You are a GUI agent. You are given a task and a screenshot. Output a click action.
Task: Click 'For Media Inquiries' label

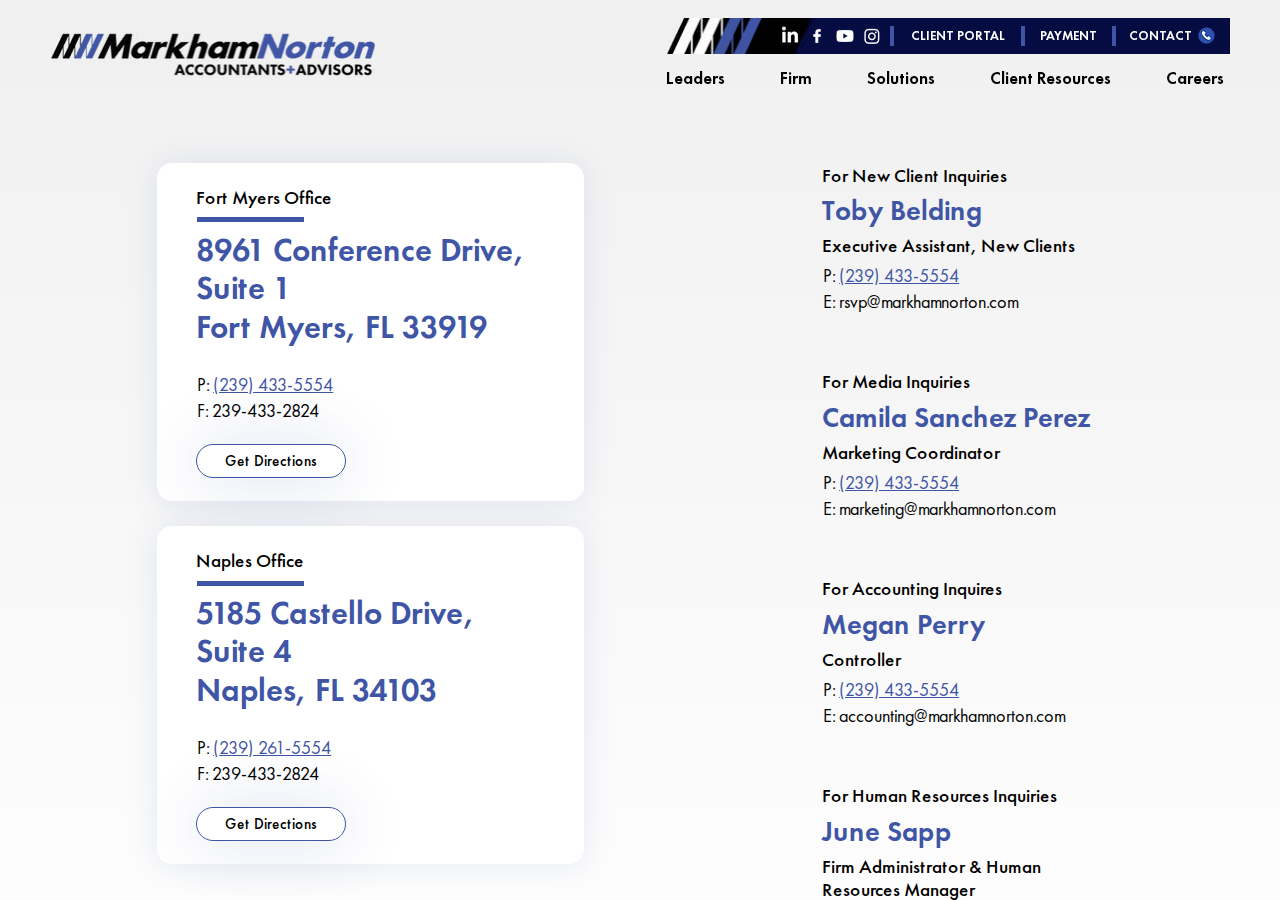coord(896,382)
